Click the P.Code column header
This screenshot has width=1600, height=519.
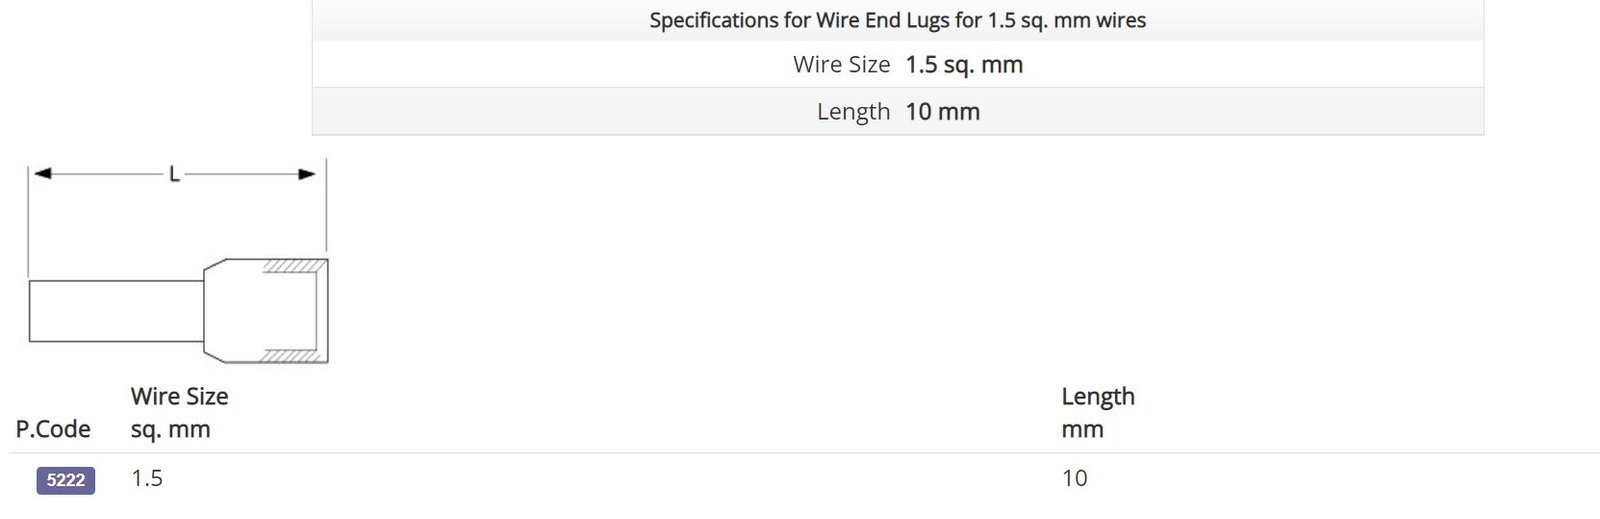point(53,429)
